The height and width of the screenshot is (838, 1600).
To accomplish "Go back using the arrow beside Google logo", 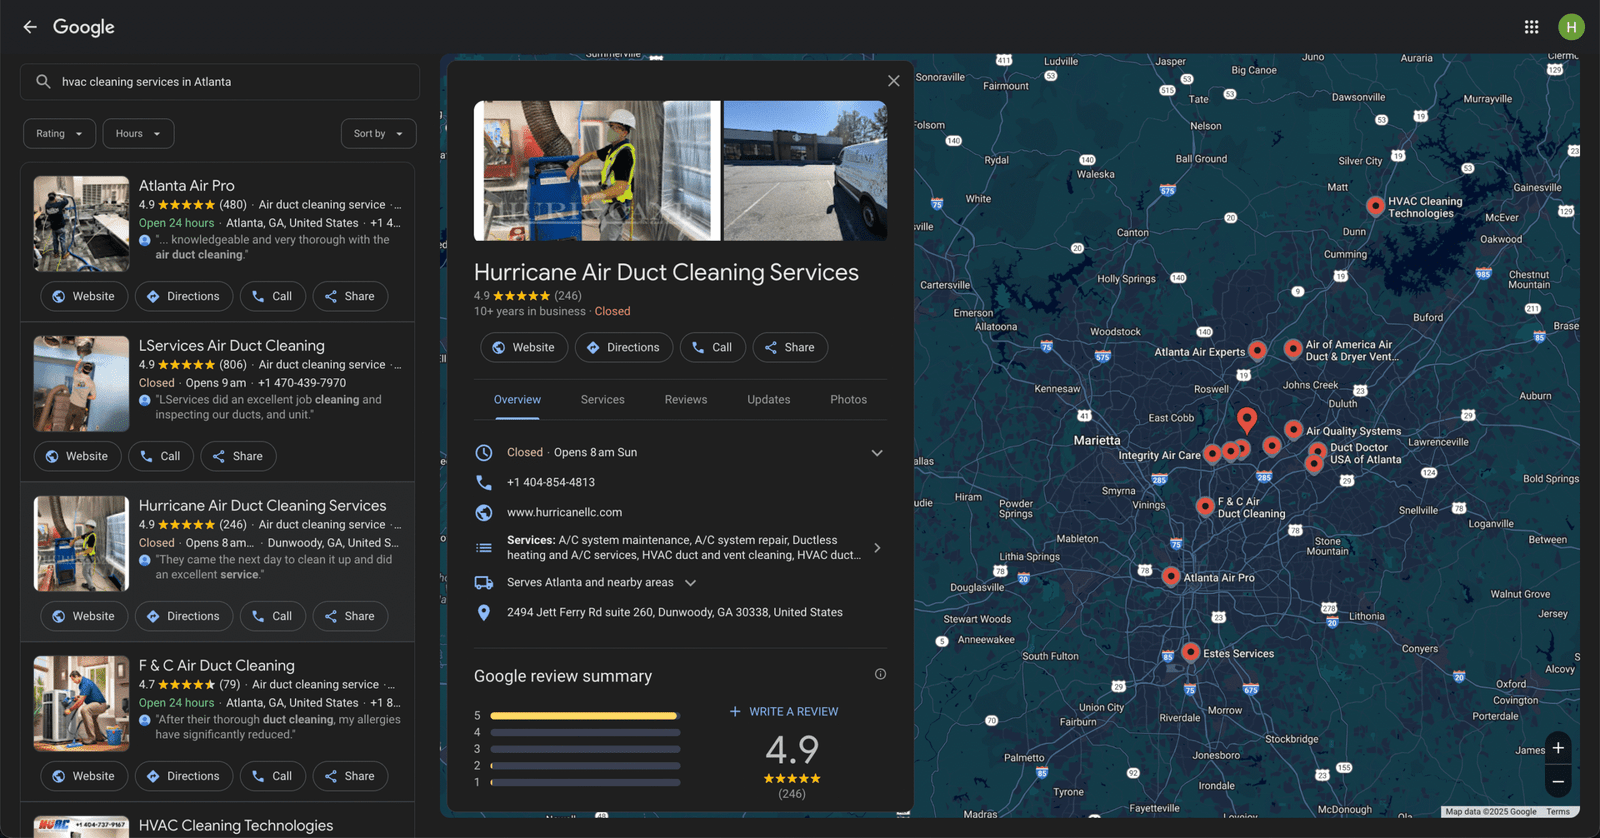I will (x=30, y=27).
